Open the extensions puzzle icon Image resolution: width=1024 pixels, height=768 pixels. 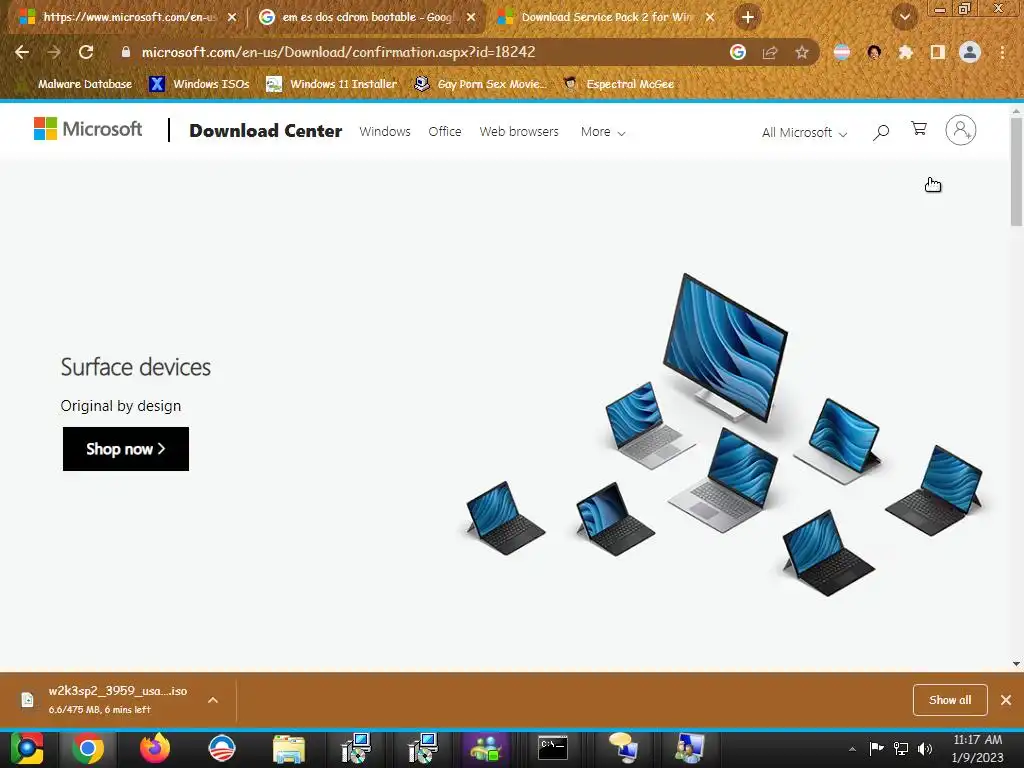[905, 52]
